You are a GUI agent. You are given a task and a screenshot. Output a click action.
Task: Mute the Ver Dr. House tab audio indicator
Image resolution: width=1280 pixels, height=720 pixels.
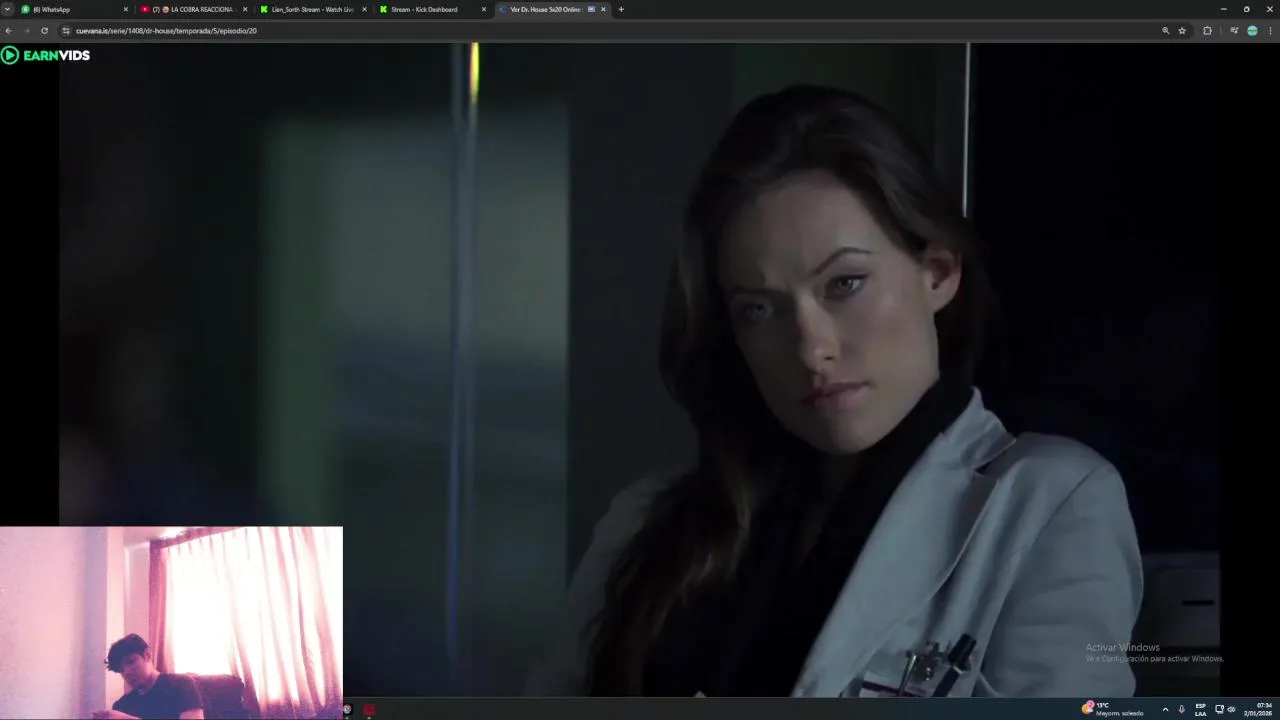point(591,9)
